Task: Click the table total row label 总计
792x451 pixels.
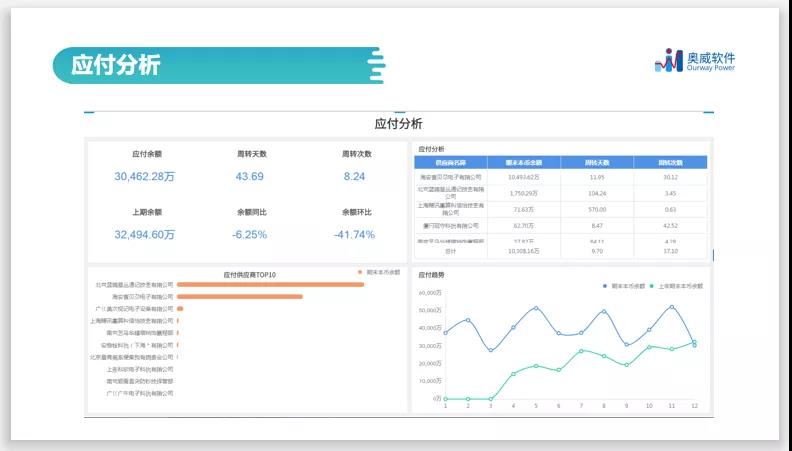Action: pos(451,251)
